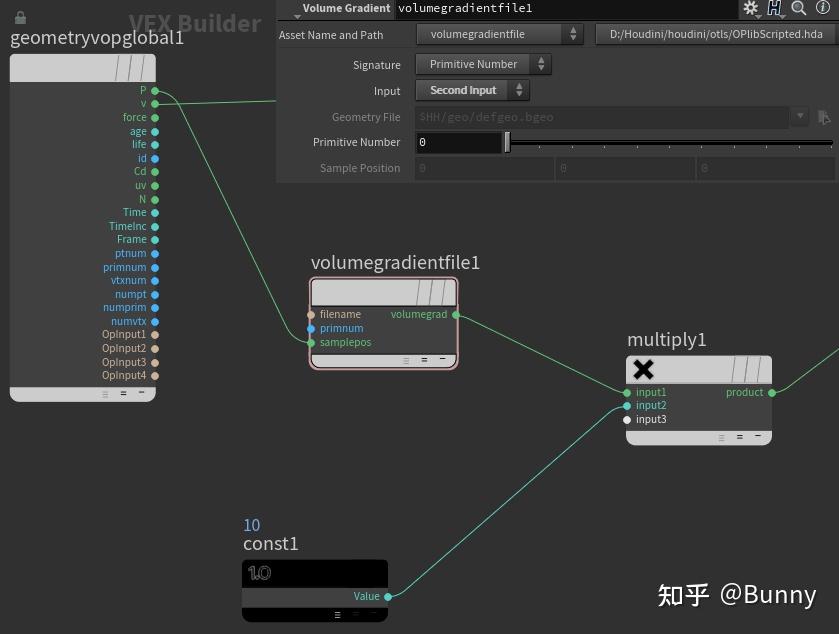Screen dimensions: 839x634
Task: Click the lock icon above geometryvopglobal1
Action: [x=20, y=17]
